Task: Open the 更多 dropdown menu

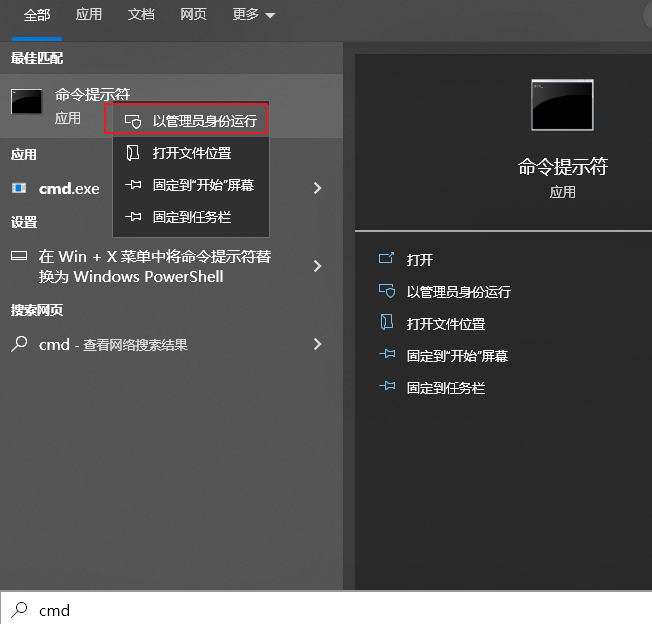Action: point(253,15)
